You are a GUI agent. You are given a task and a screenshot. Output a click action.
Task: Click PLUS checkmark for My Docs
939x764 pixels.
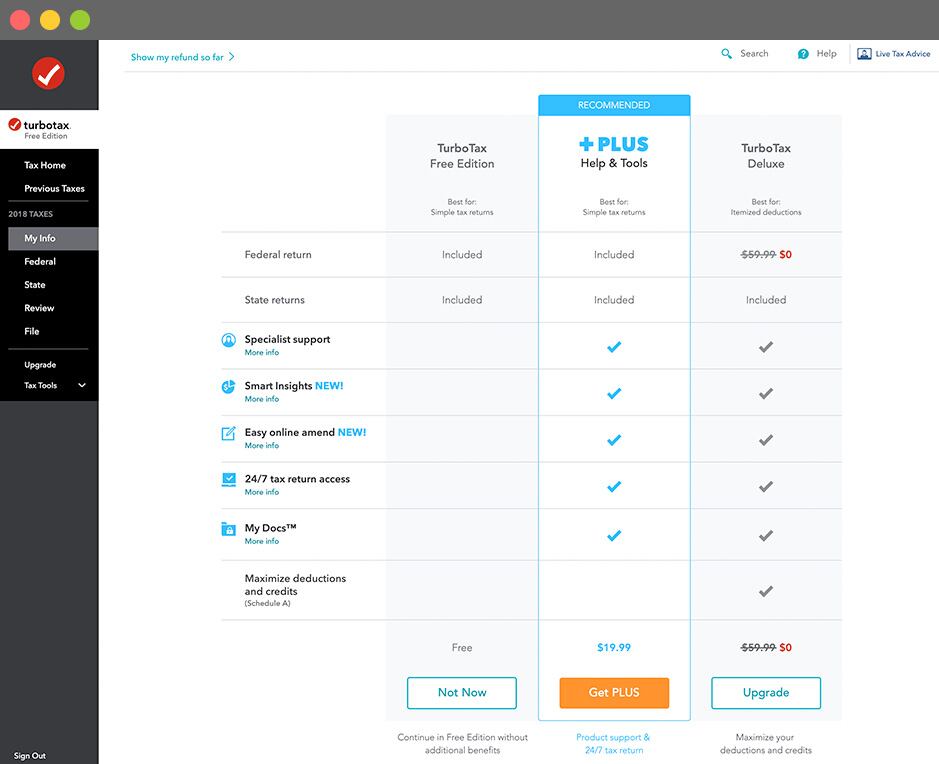click(614, 536)
